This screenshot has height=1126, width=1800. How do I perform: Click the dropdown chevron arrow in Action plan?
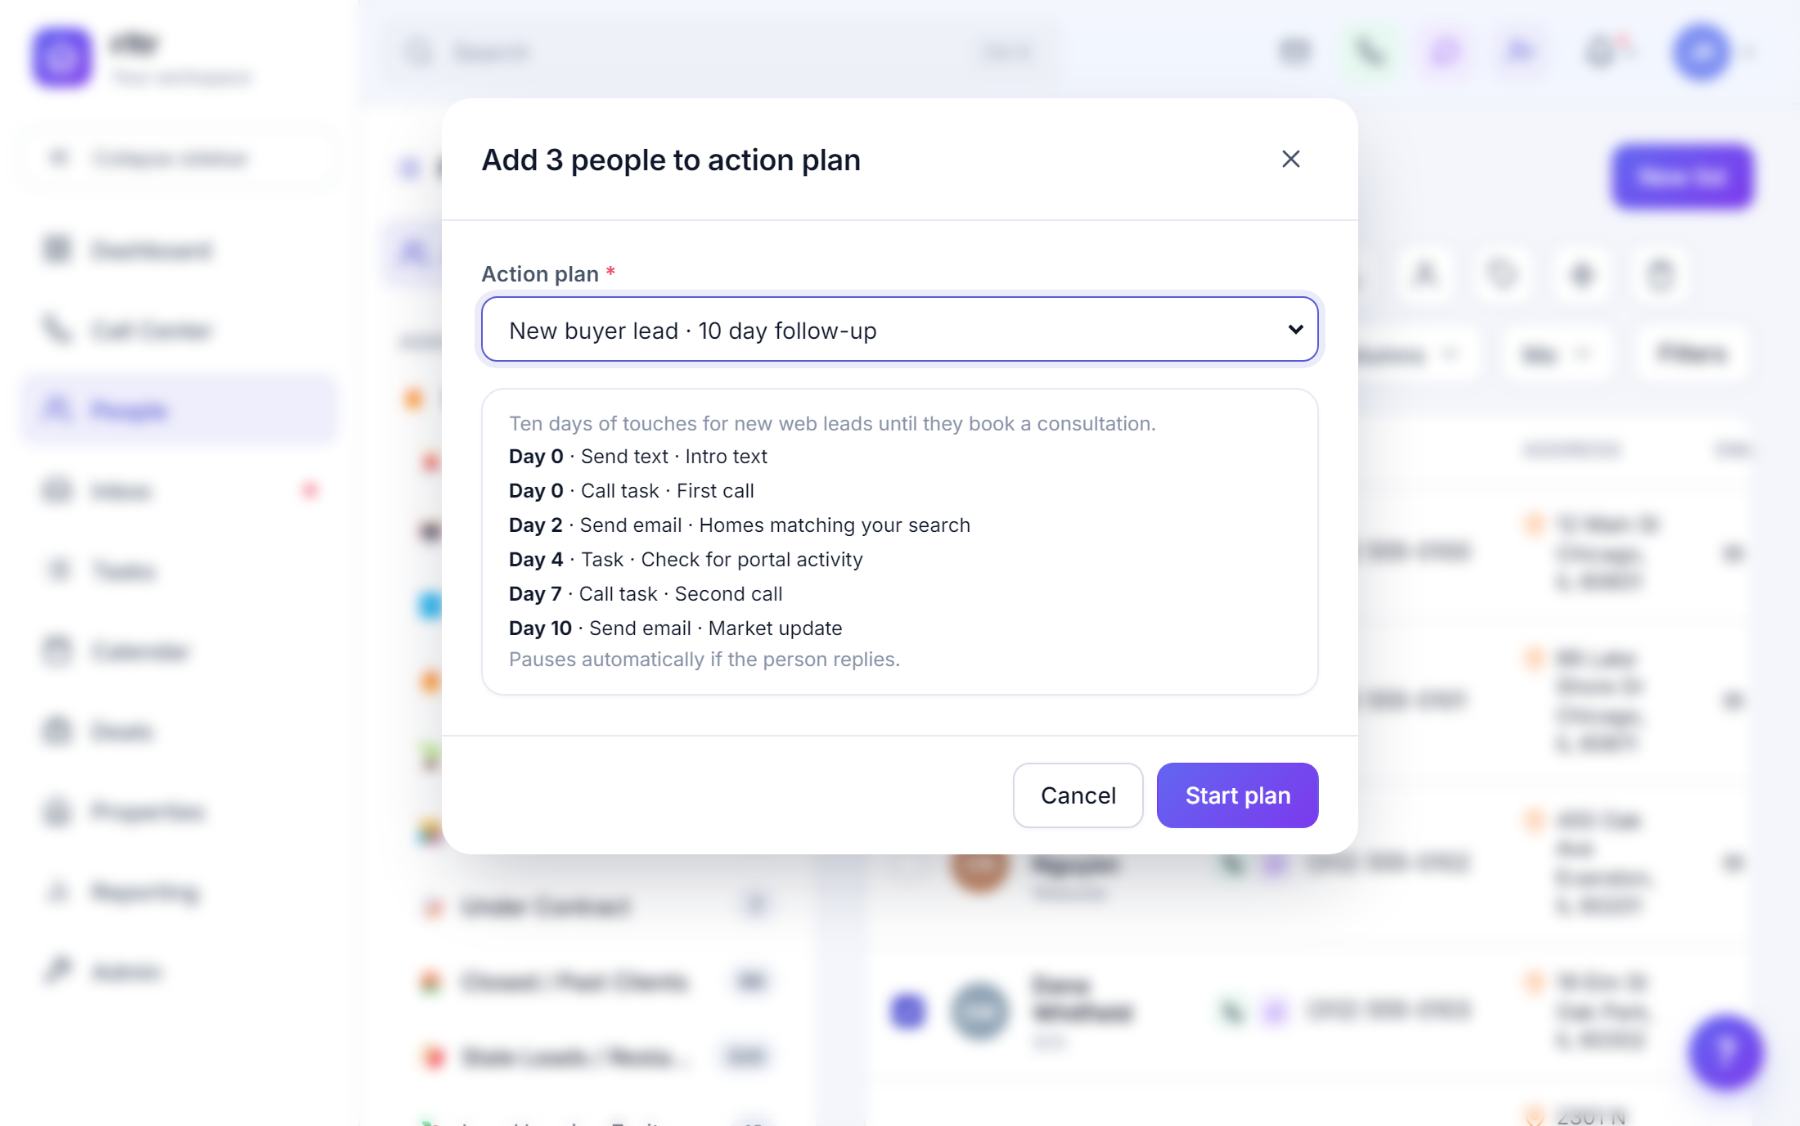click(x=1296, y=329)
